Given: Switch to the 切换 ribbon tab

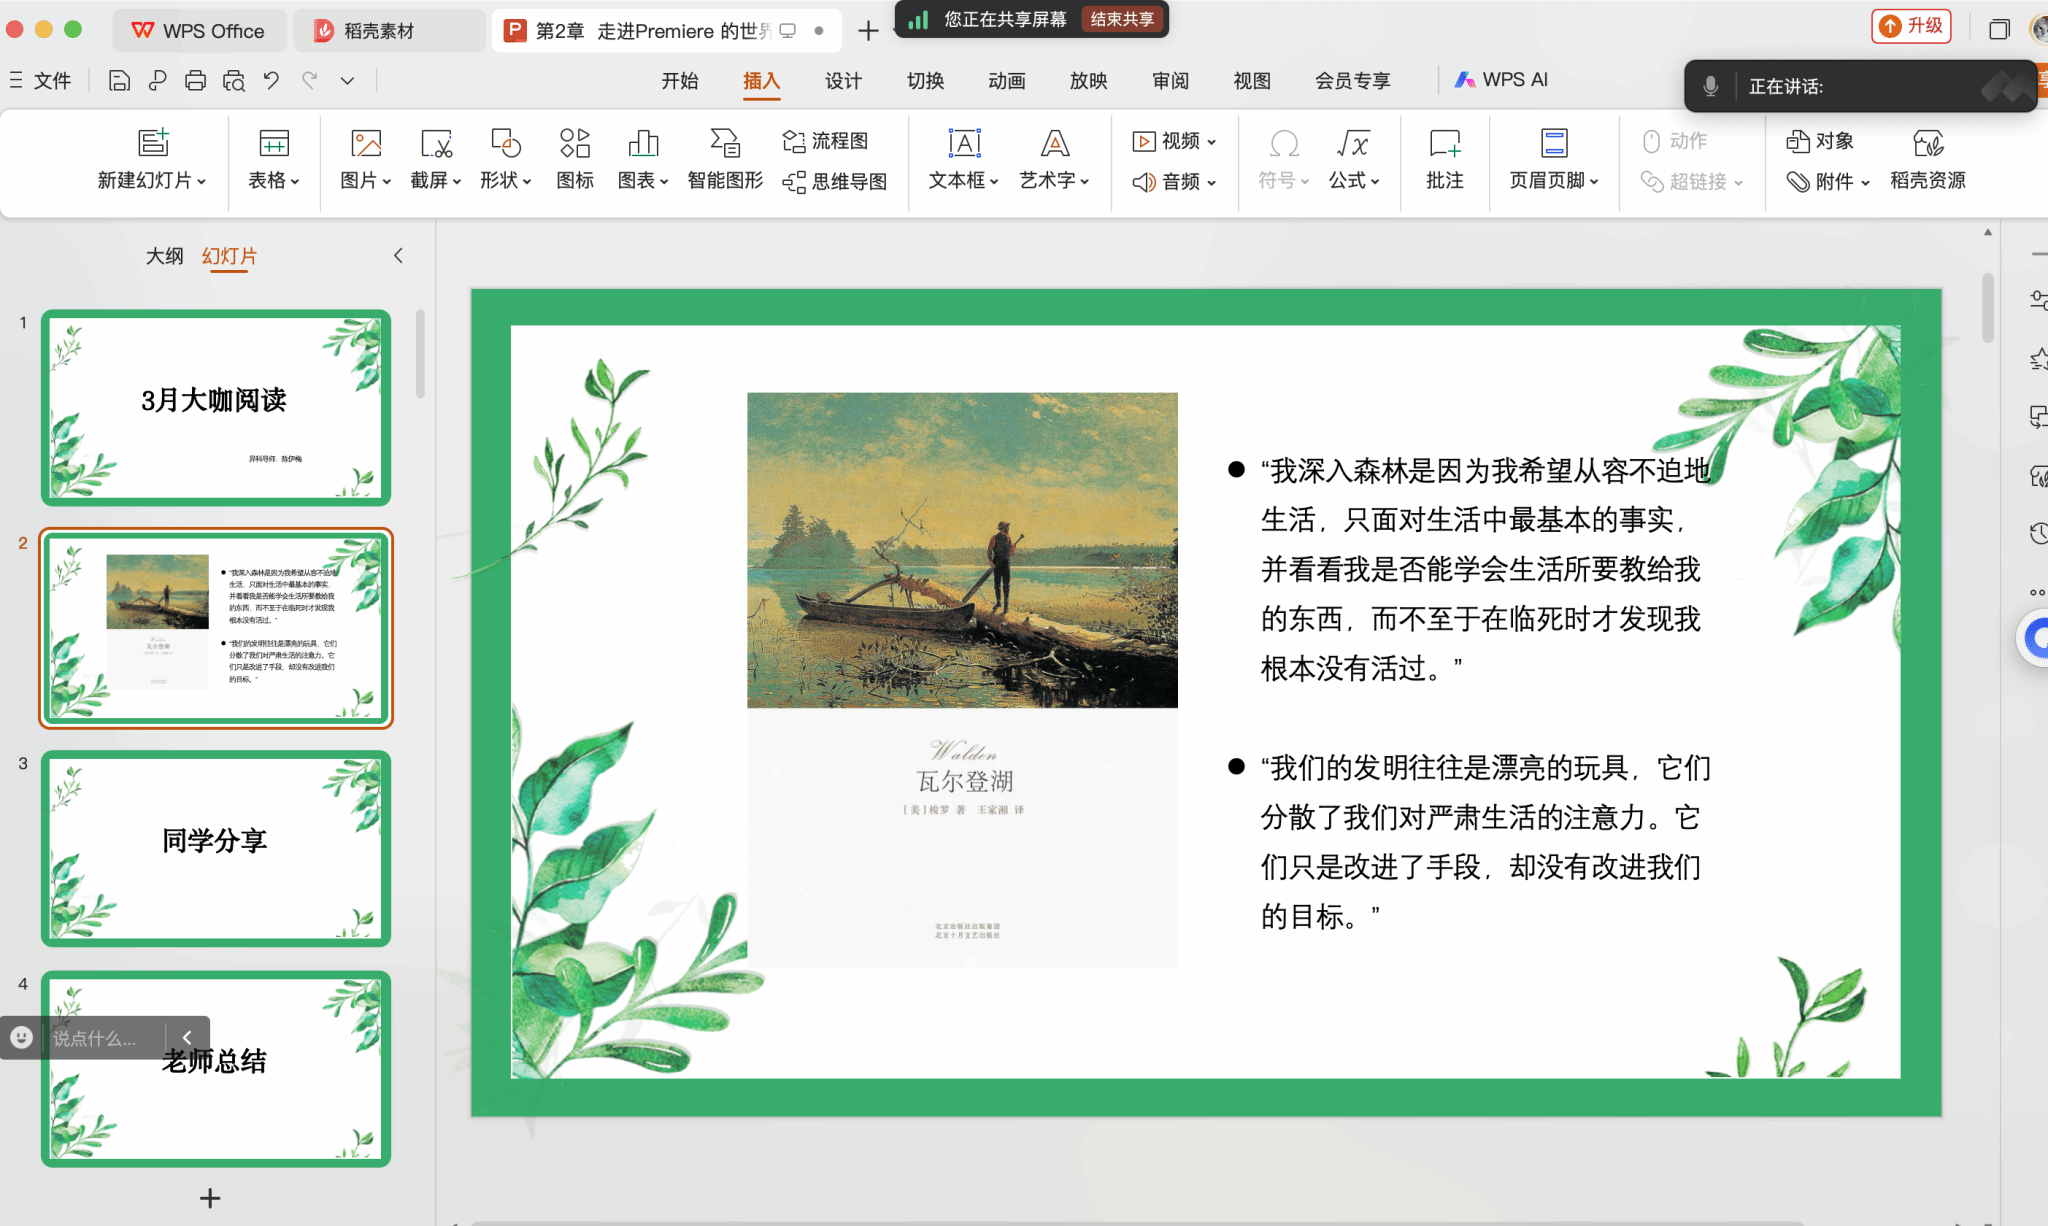Looking at the screenshot, I should [x=925, y=81].
